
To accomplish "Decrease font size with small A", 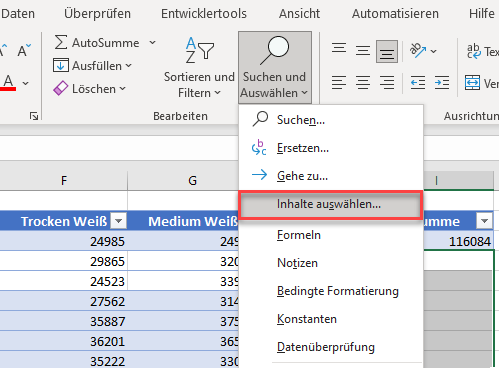I will click(x=24, y=50).
